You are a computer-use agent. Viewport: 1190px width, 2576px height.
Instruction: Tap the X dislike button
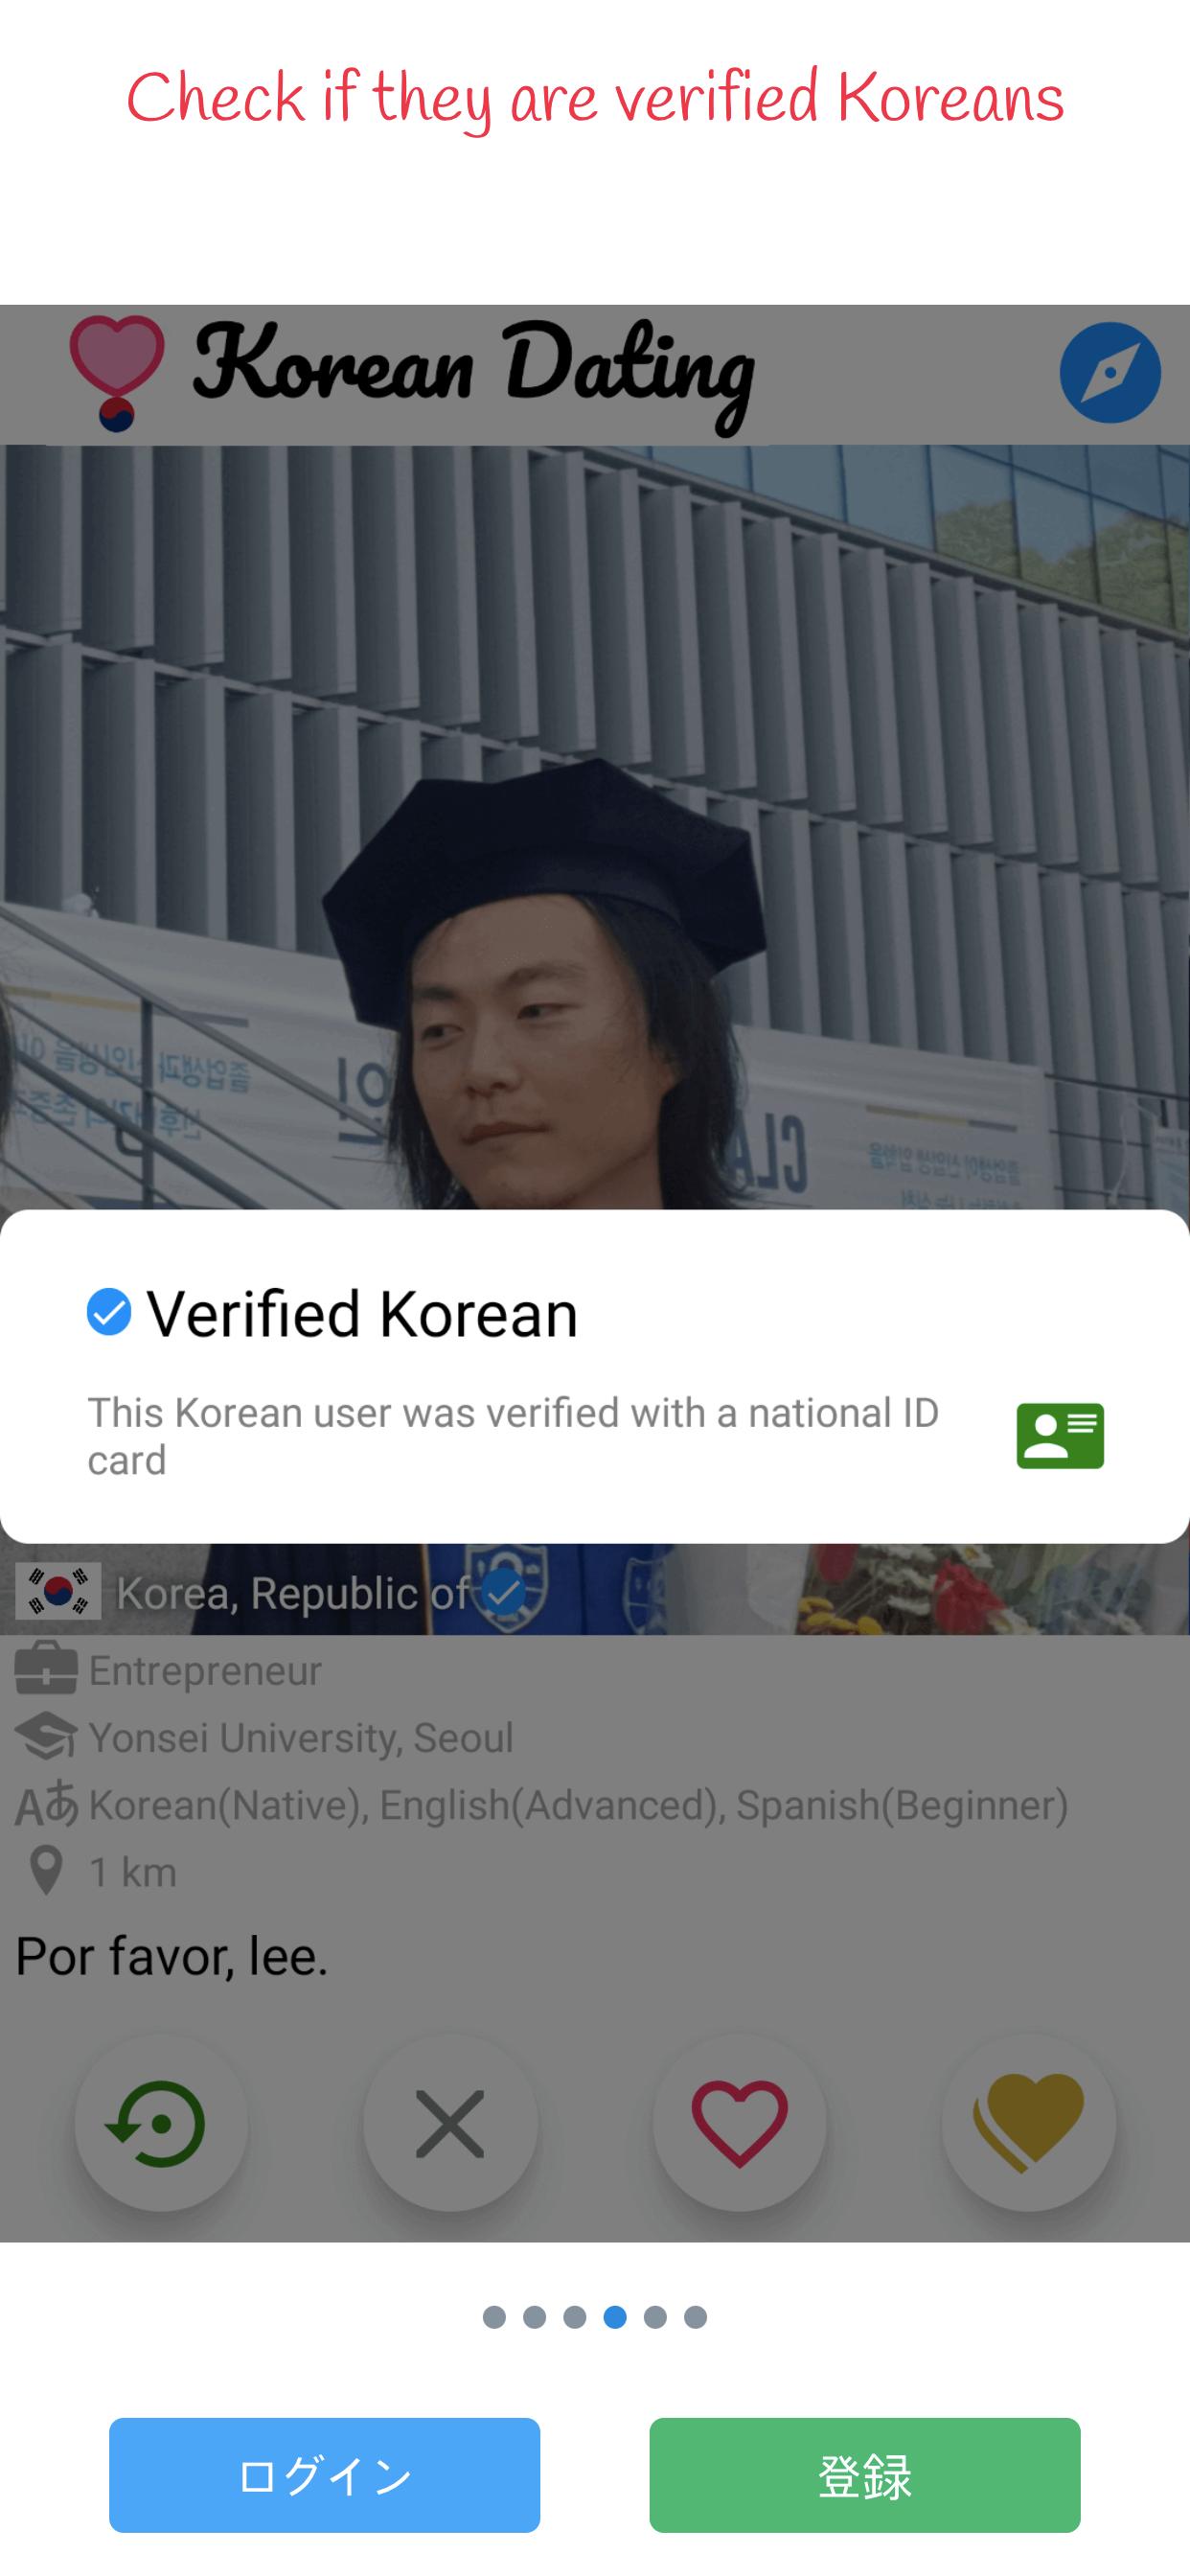click(450, 2123)
